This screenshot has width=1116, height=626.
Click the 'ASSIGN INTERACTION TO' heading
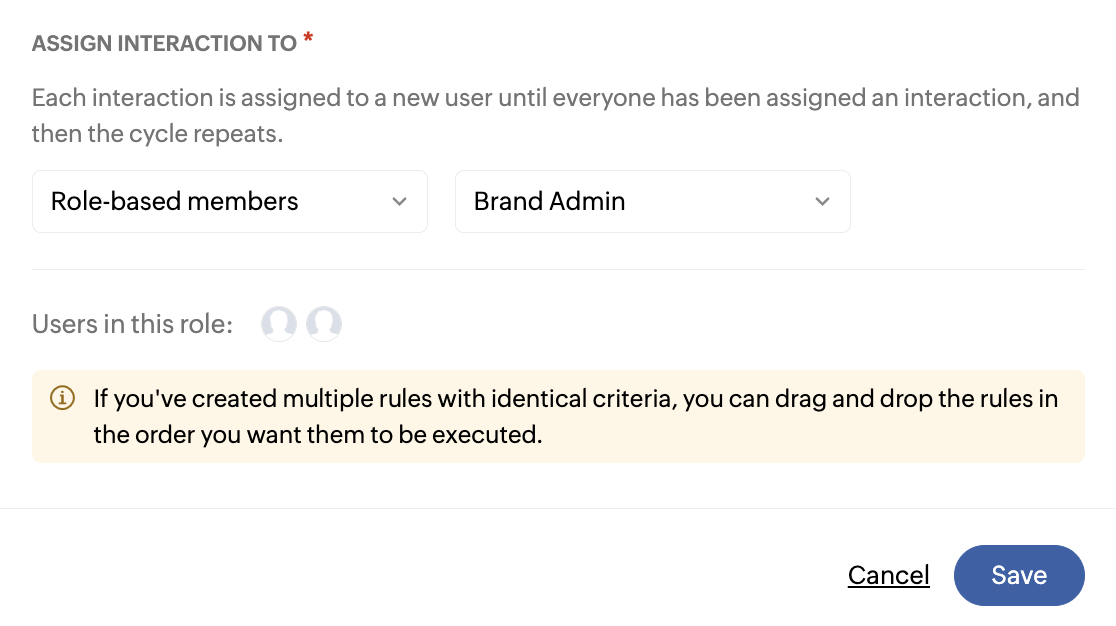pos(164,44)
